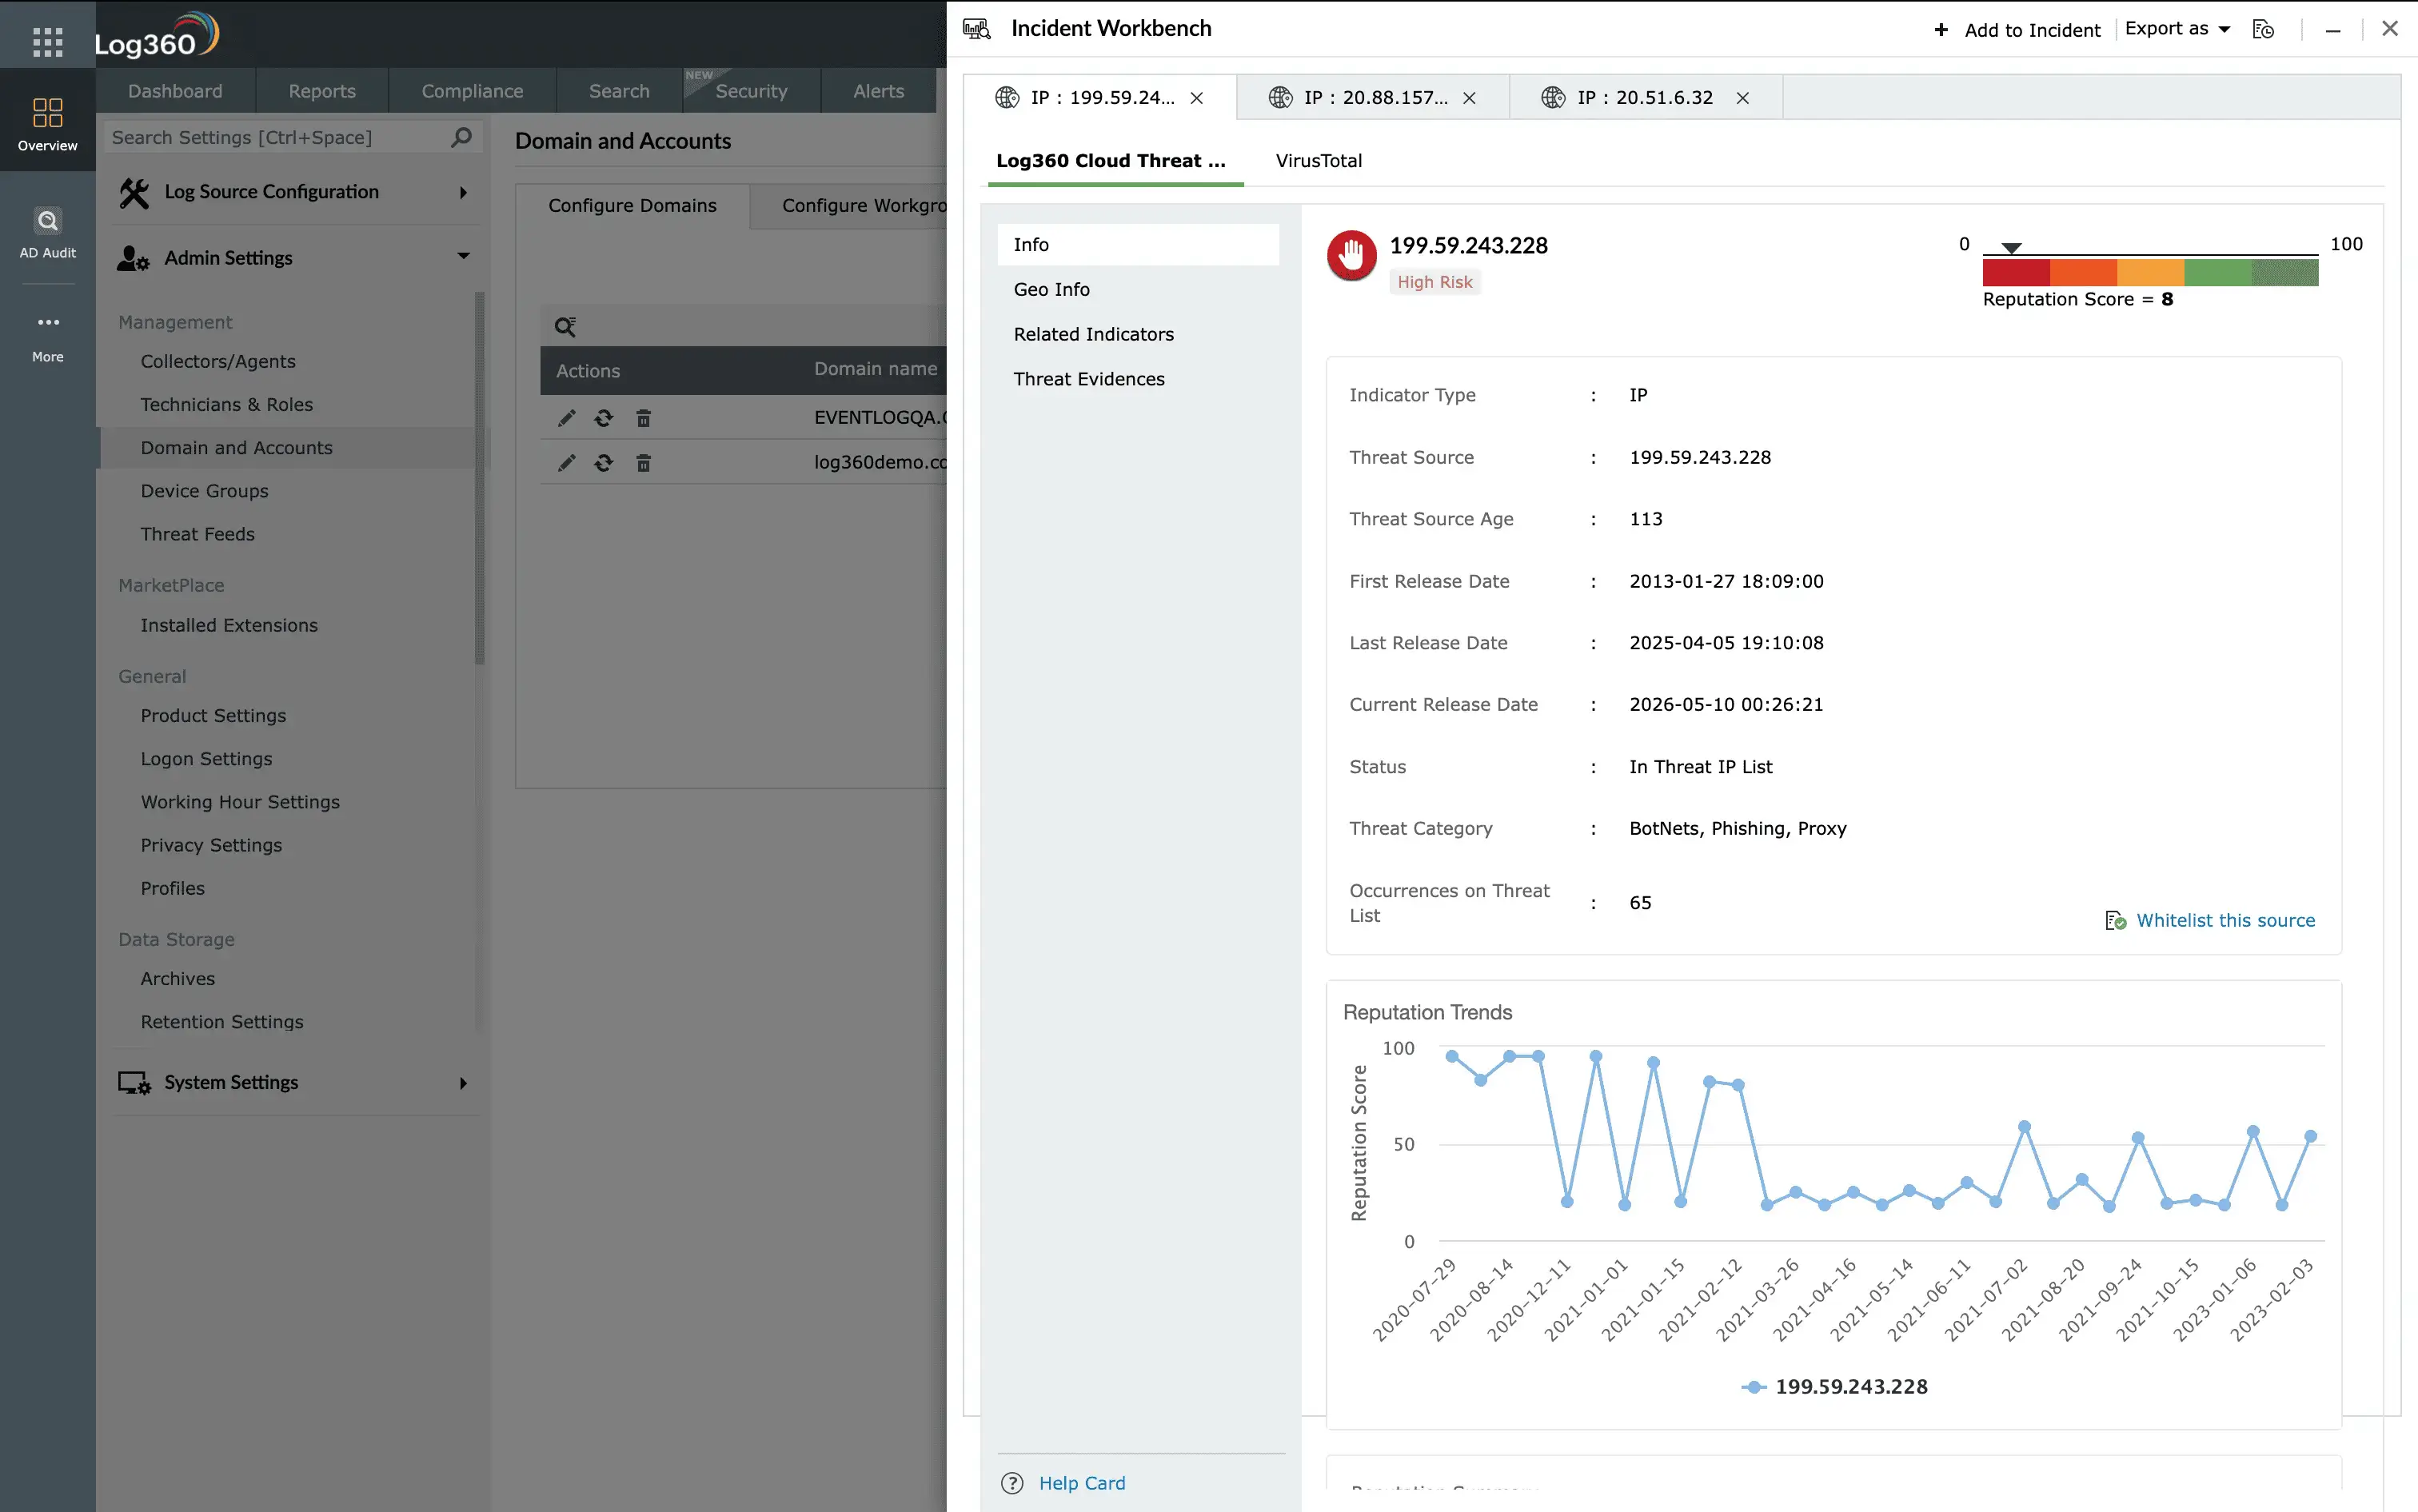Open Archives under Data Storage
The image size is (2418, 1512).
pyautogui.click(x=177, y=979)
